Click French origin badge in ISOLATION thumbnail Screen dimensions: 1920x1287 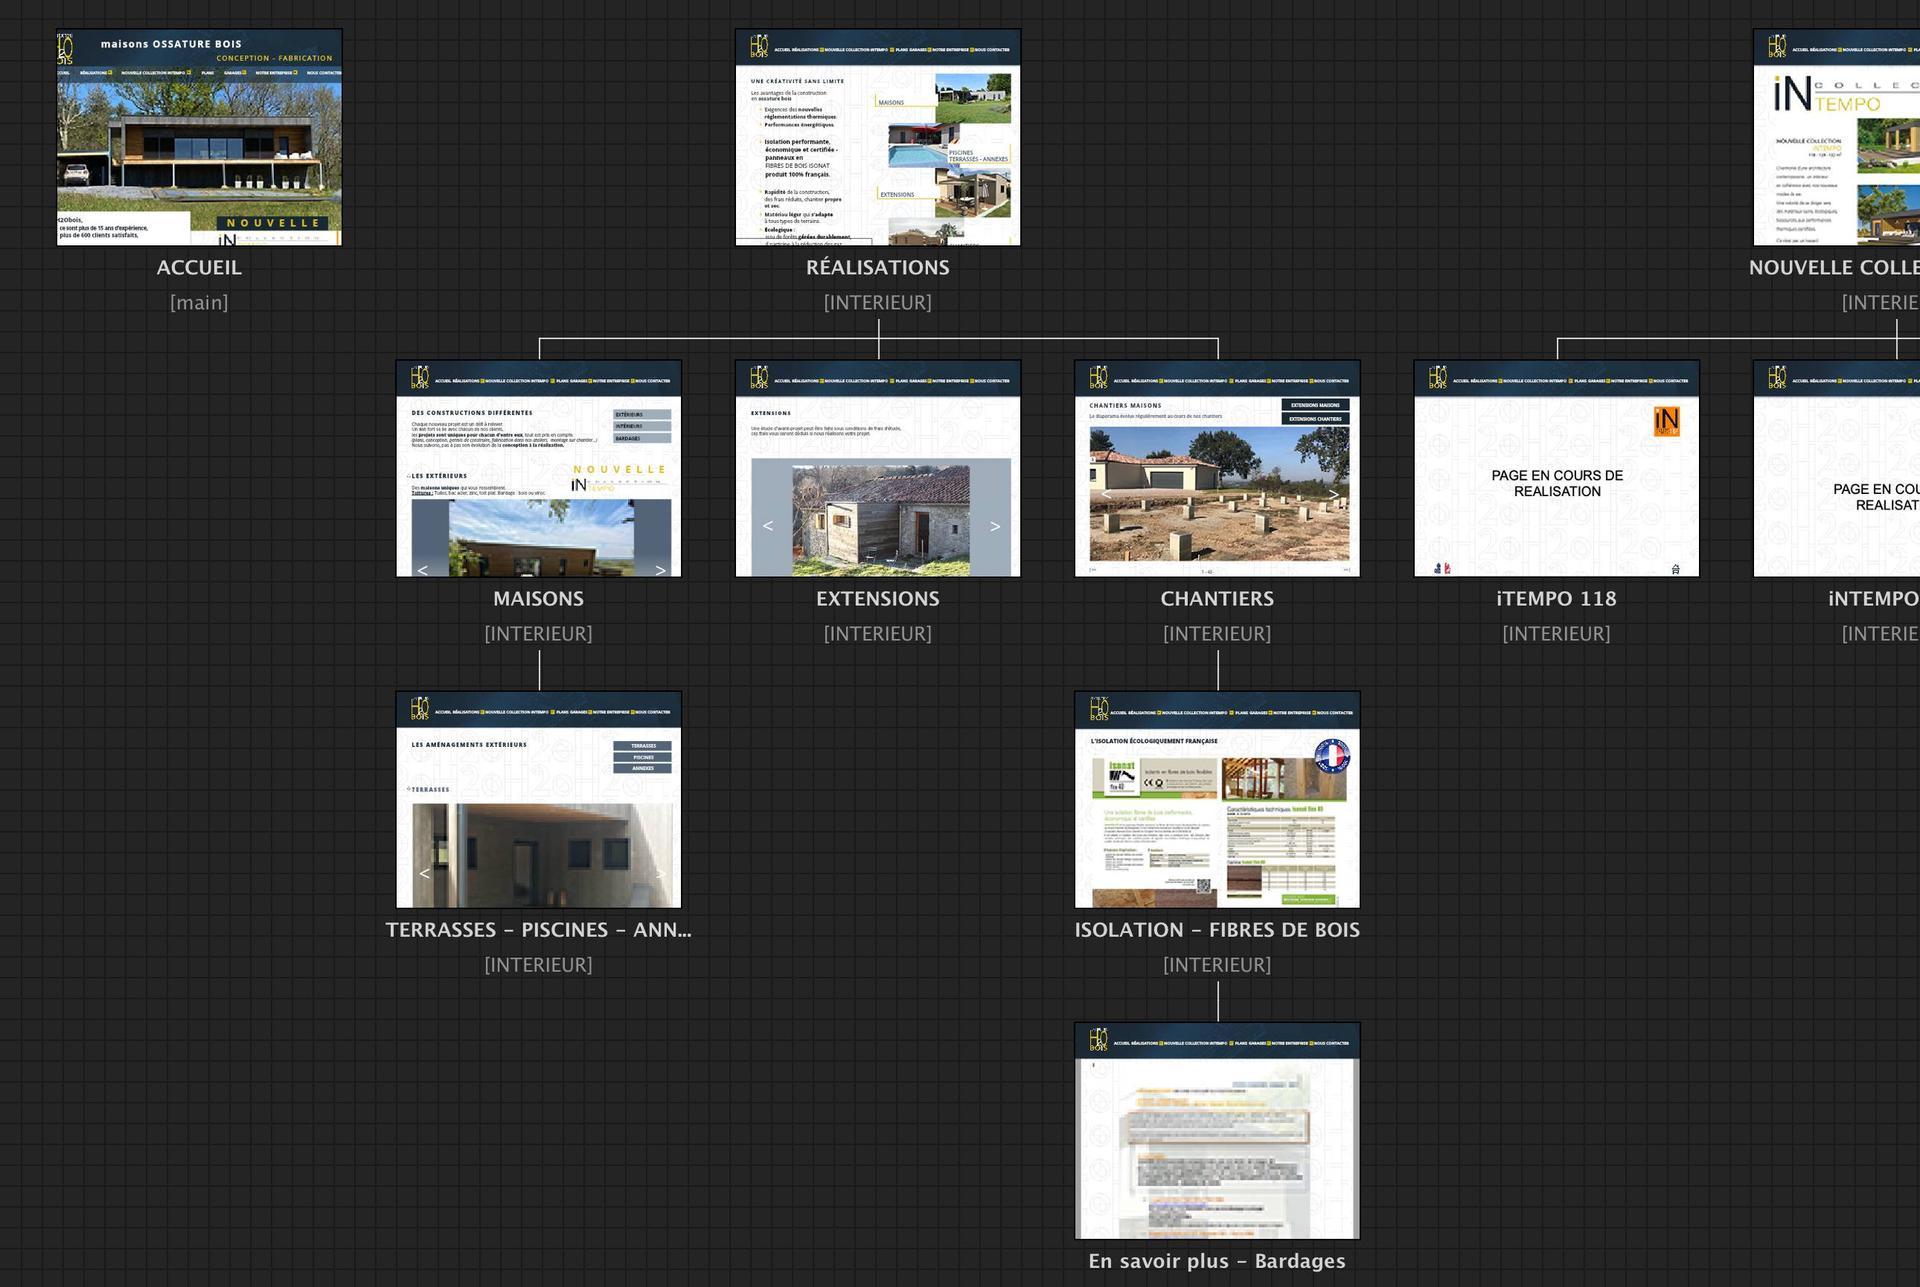pos(1331,756)
